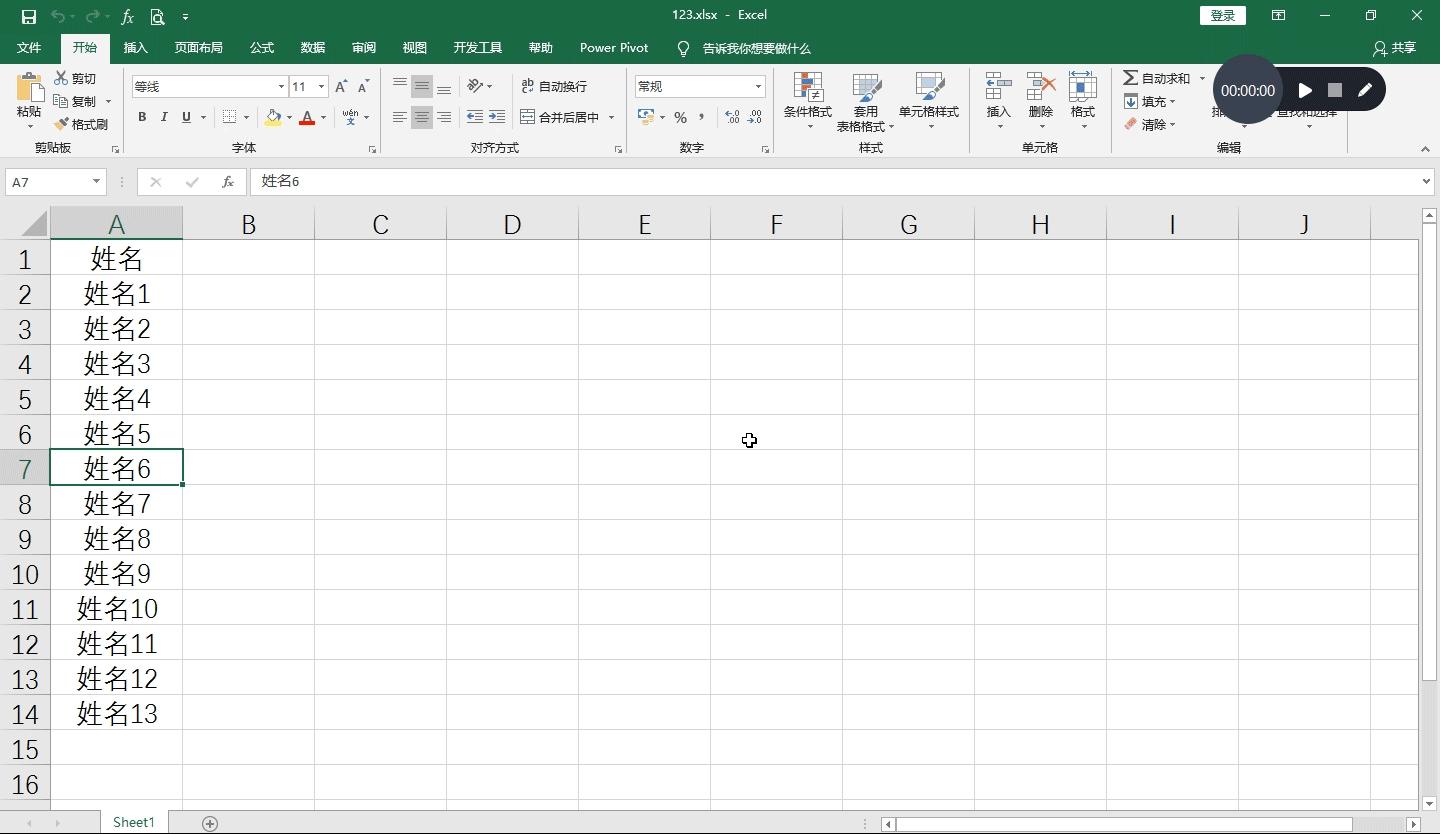Toggle bold formatting
1440x834 pixels.
point(142,117)
